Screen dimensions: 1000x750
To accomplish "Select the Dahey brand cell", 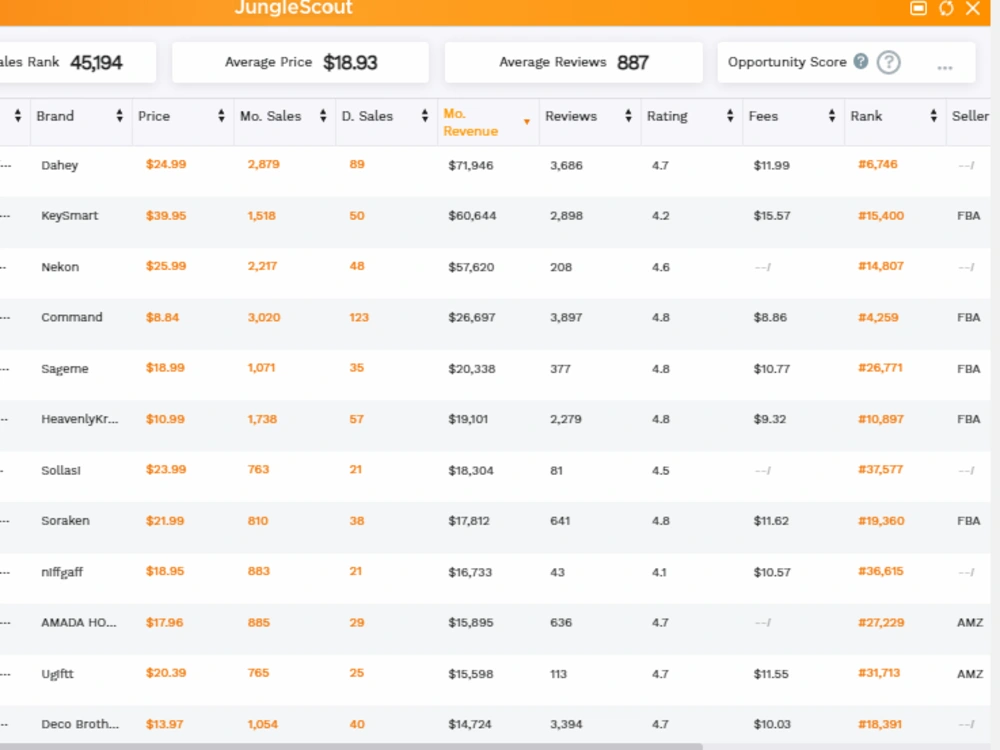I will [59, 165].
